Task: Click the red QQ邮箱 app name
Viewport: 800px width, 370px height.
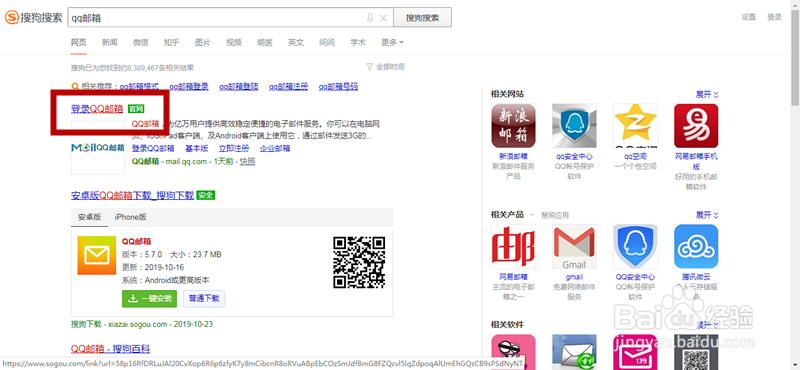Action: pyautogui.click(x=137, y=241)
